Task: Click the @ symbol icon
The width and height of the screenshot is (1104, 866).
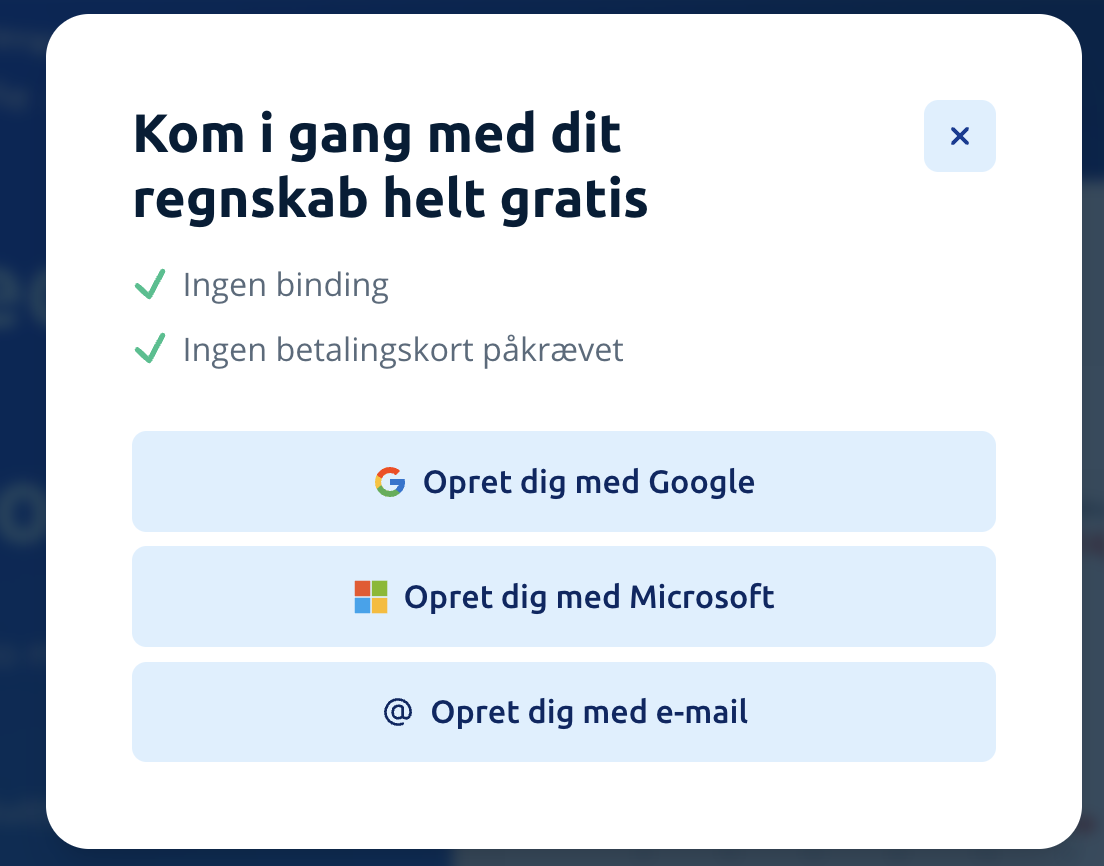Action: [x=398, y=712]
